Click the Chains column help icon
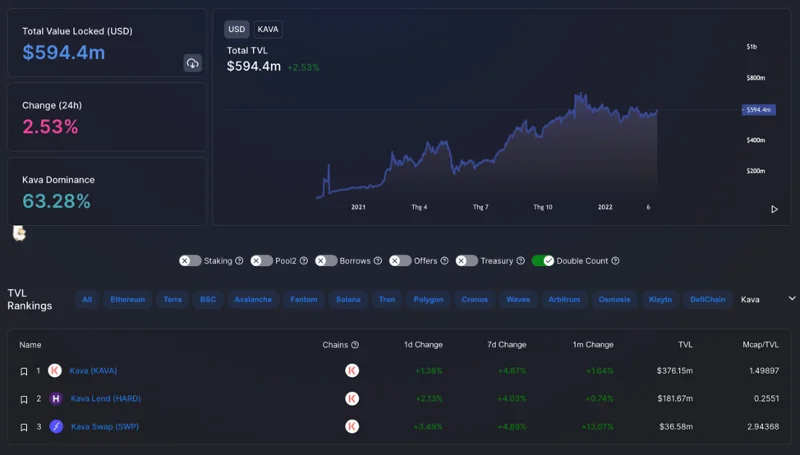This screenshot has width=800, height=455. point(355,345)
